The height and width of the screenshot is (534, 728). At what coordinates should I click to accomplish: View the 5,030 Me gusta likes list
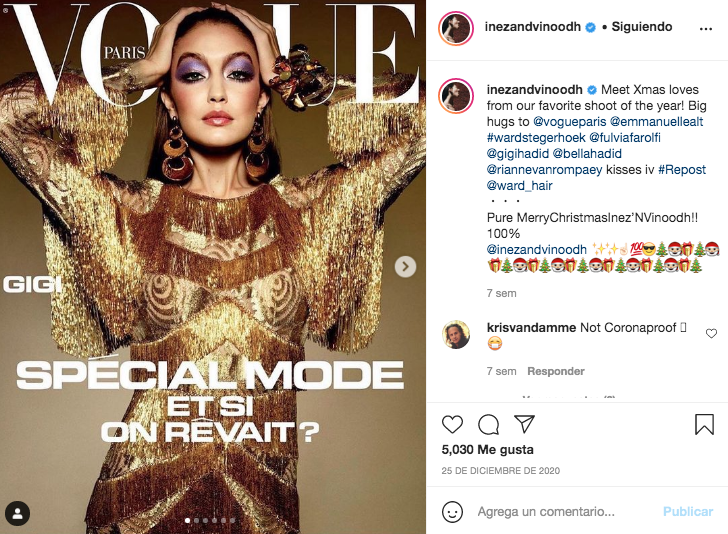(x=488, y=449)
